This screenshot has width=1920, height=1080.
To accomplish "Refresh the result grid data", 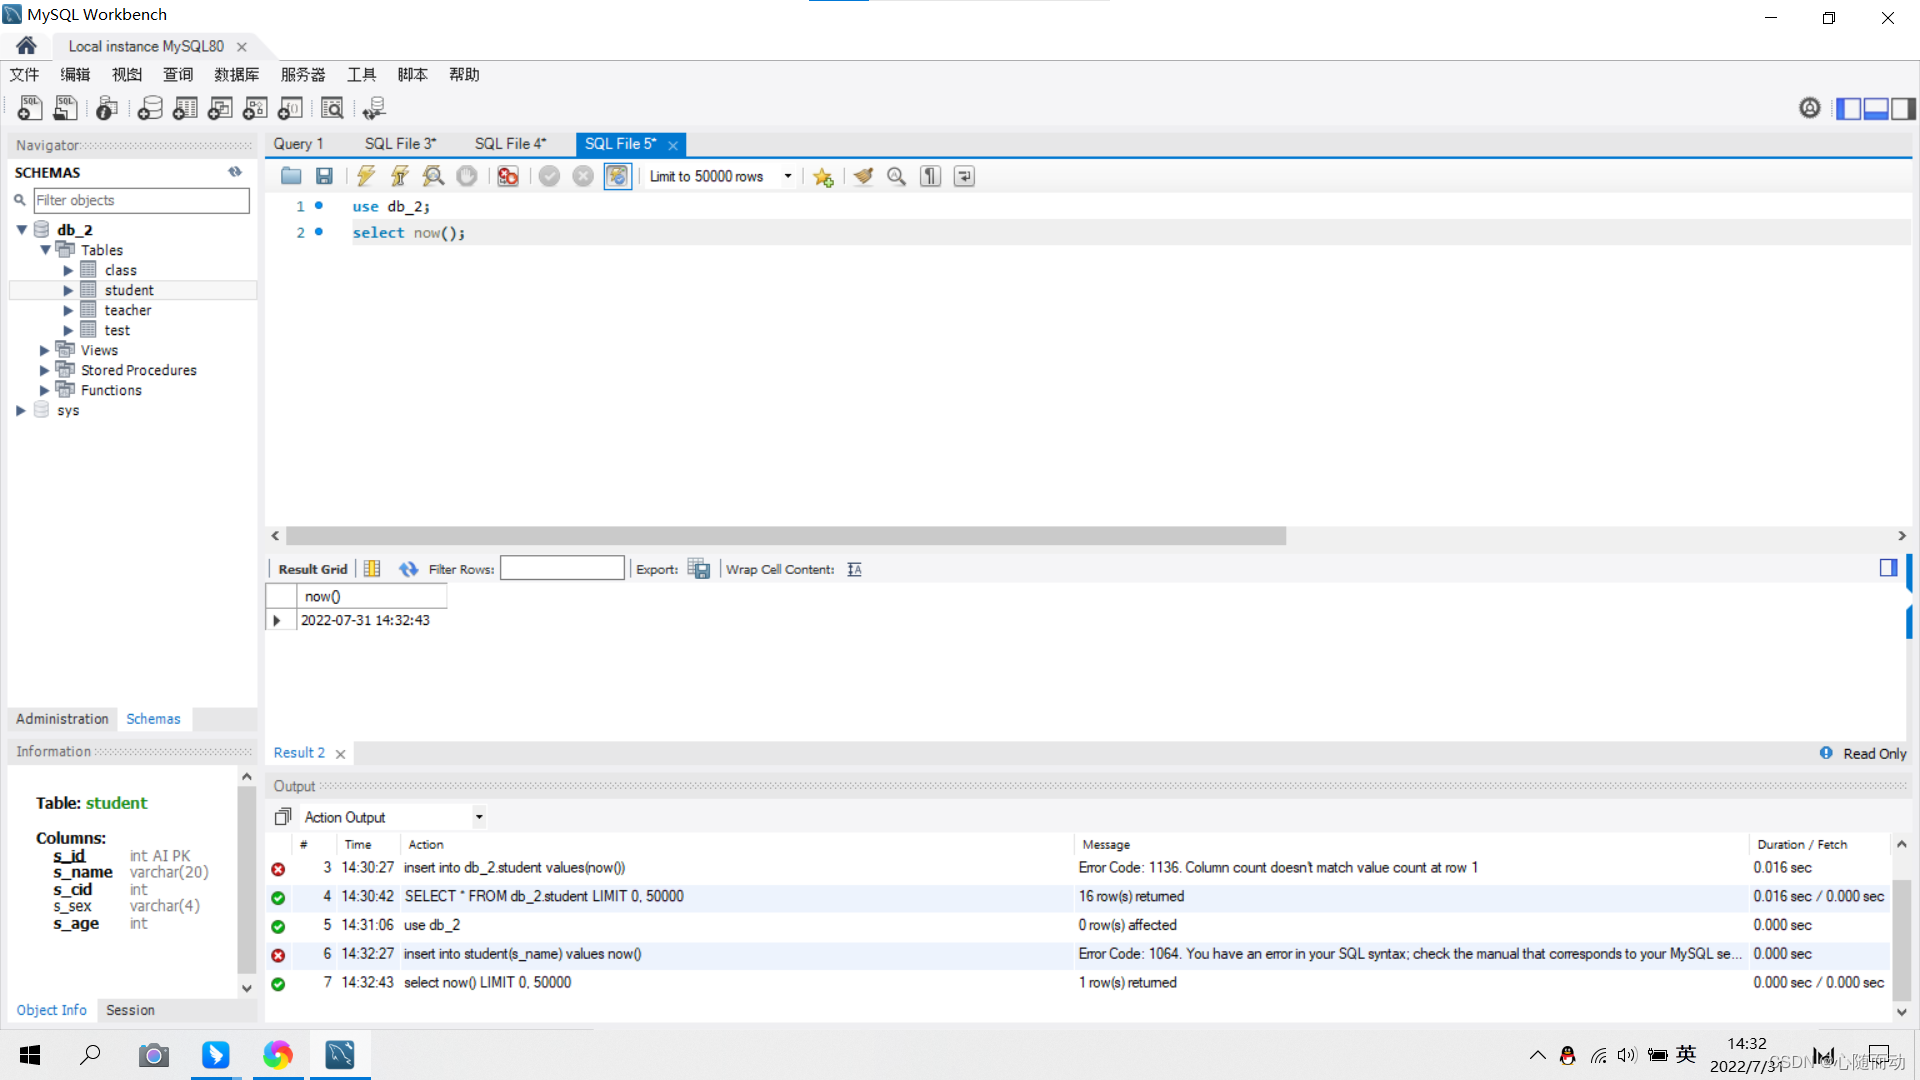I will click(408, 569).
